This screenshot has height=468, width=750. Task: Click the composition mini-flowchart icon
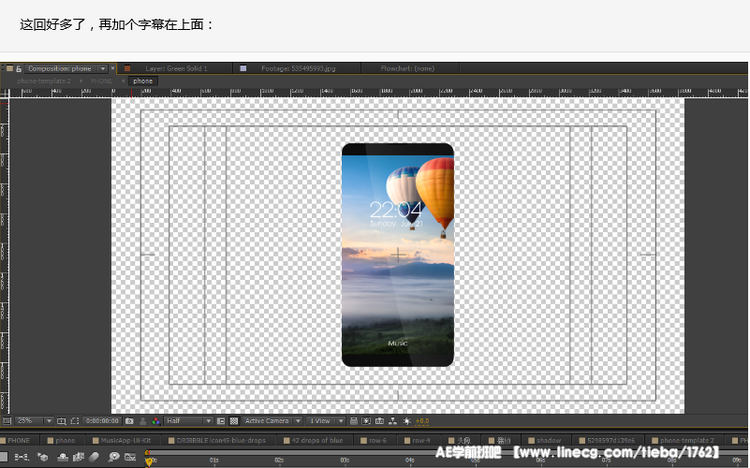(x=19, y=457)
